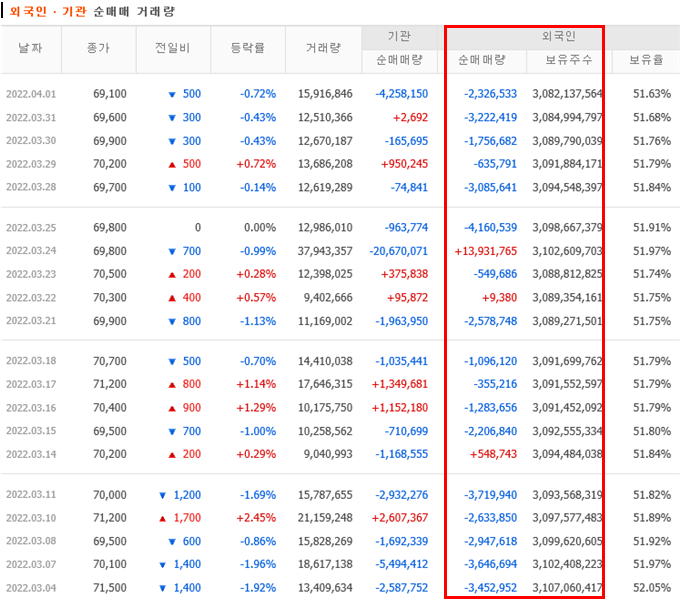Select the date 2022.03.30

tap(31, 141)
